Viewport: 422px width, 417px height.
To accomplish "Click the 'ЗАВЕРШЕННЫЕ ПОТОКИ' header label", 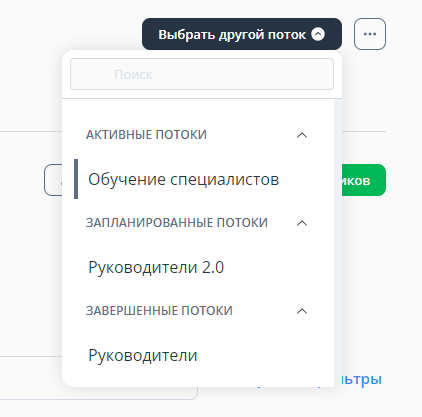I will 159,311.
